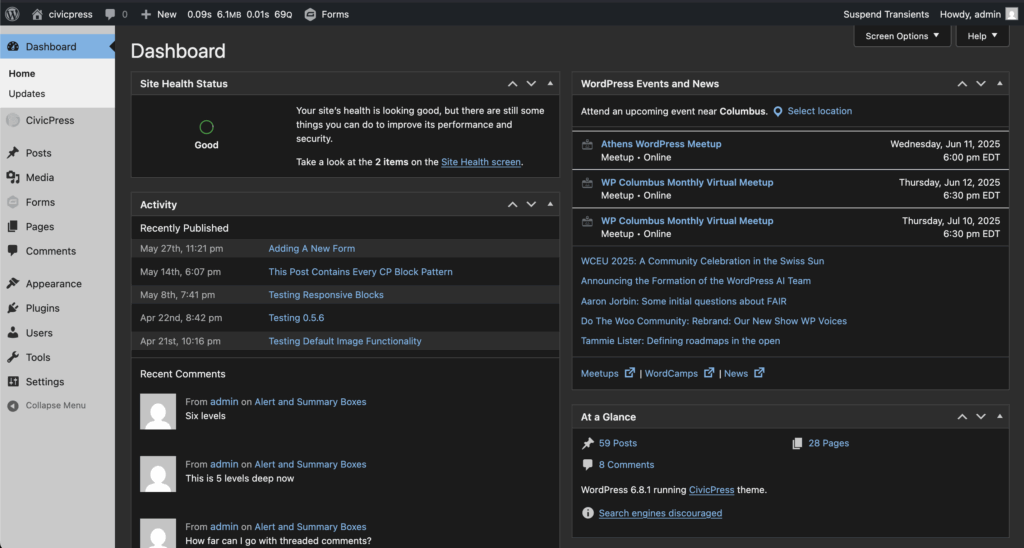
Task: Open the Home submenu item
Action: pyautogui.click(x=22, y=74)
